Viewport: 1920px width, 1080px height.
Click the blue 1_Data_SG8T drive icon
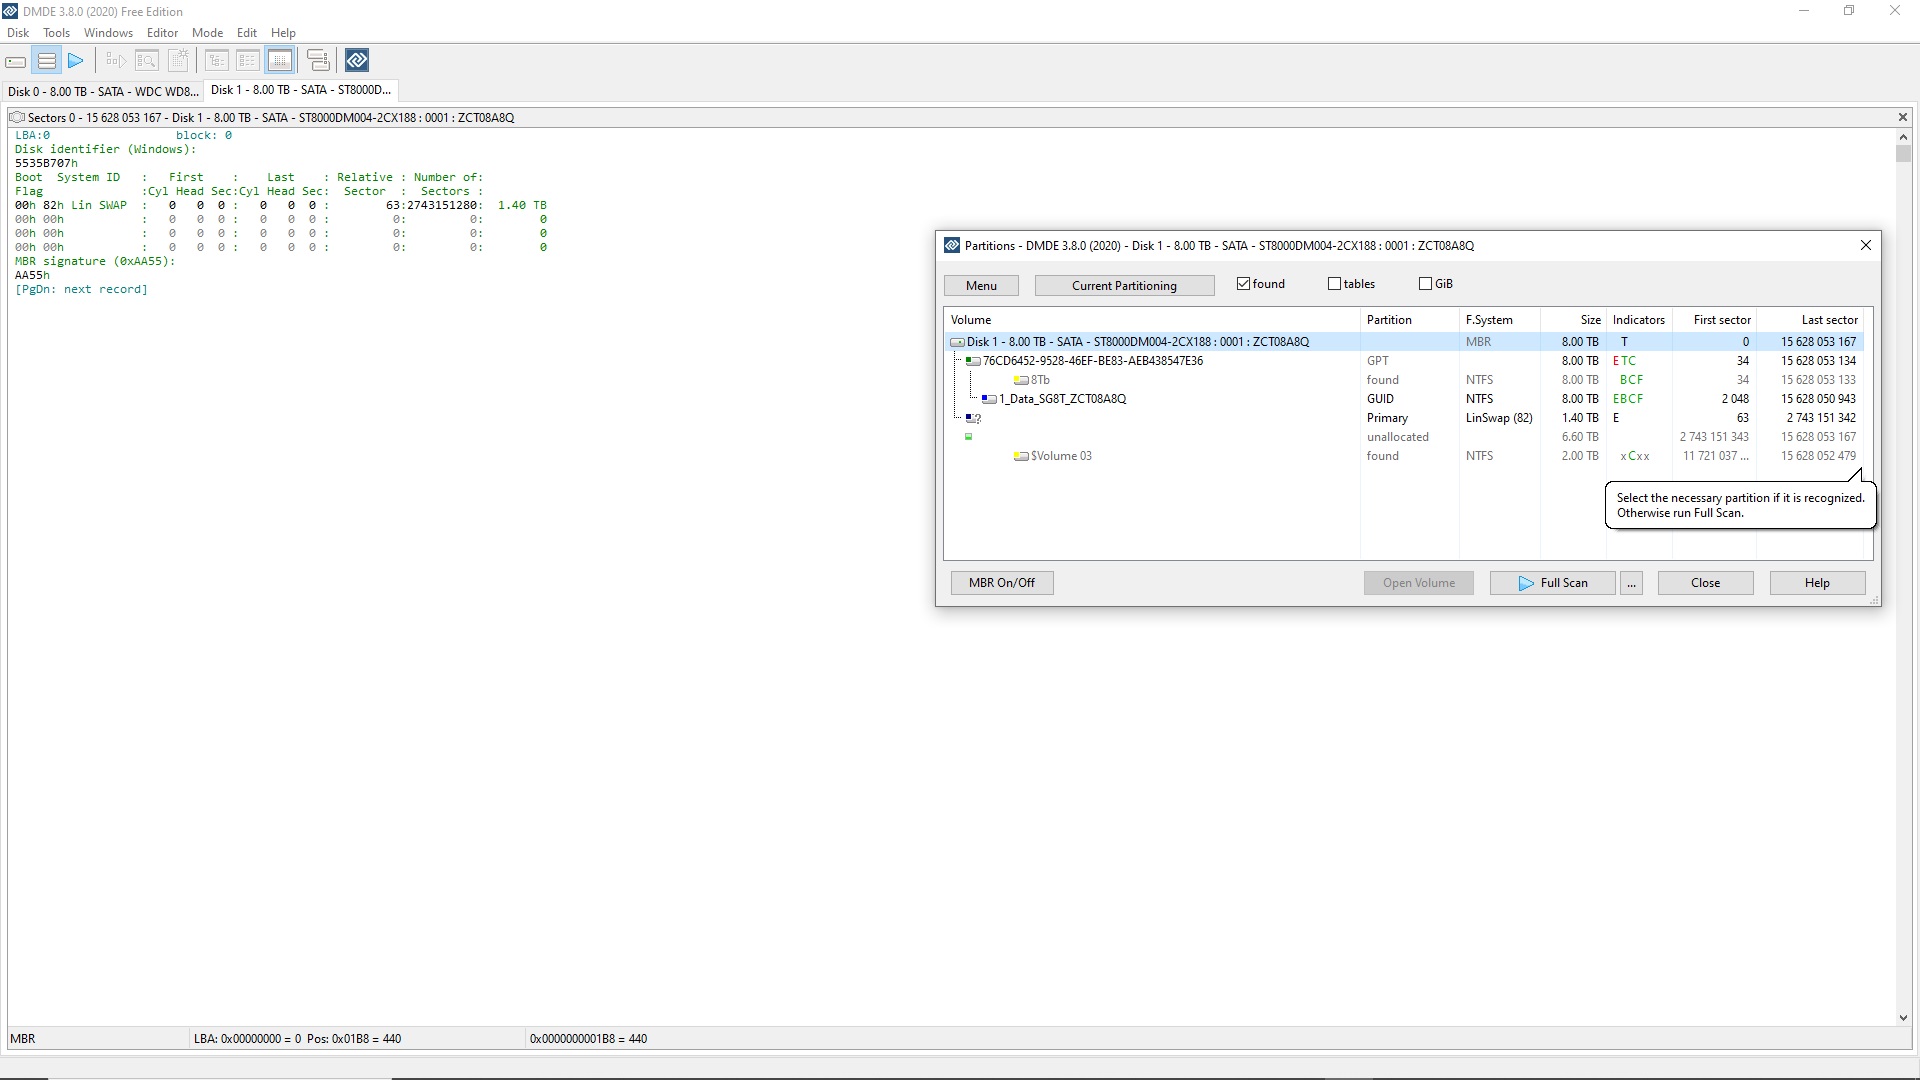pos(989,399)
